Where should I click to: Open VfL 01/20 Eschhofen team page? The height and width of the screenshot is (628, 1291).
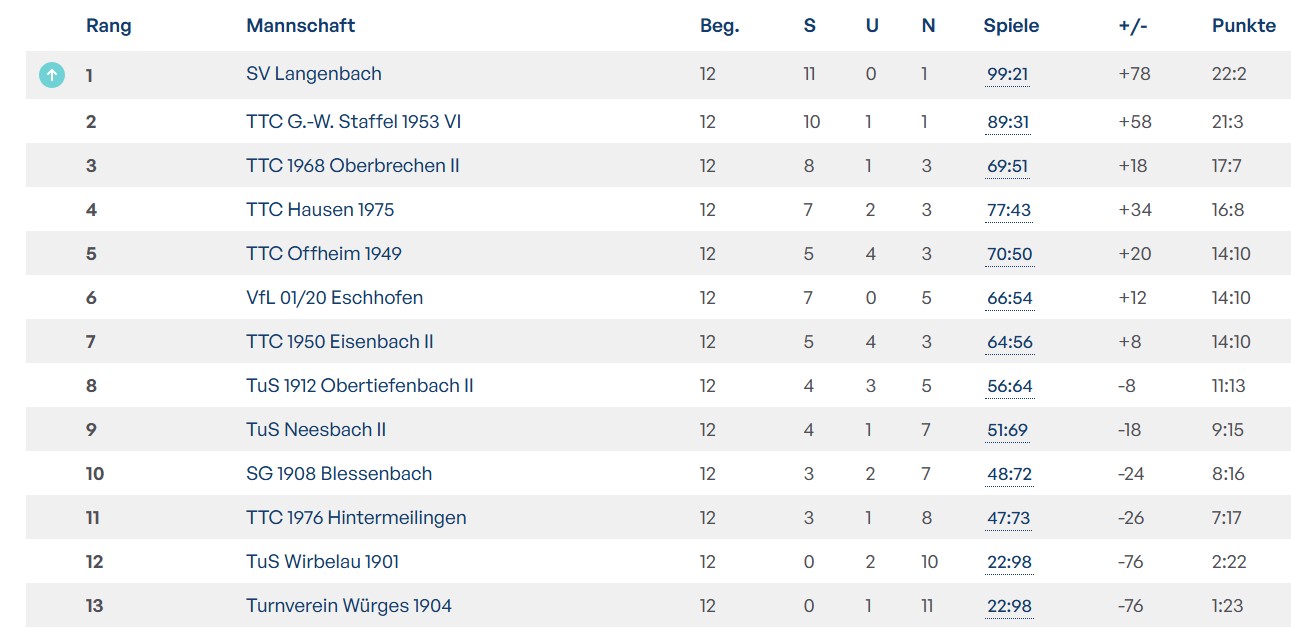click(334, 298)
